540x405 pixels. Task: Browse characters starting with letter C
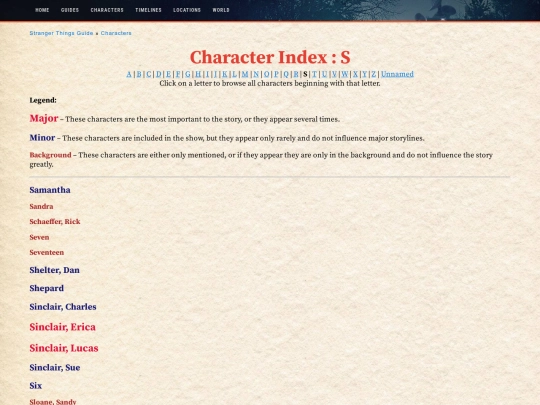click(149, 74)
